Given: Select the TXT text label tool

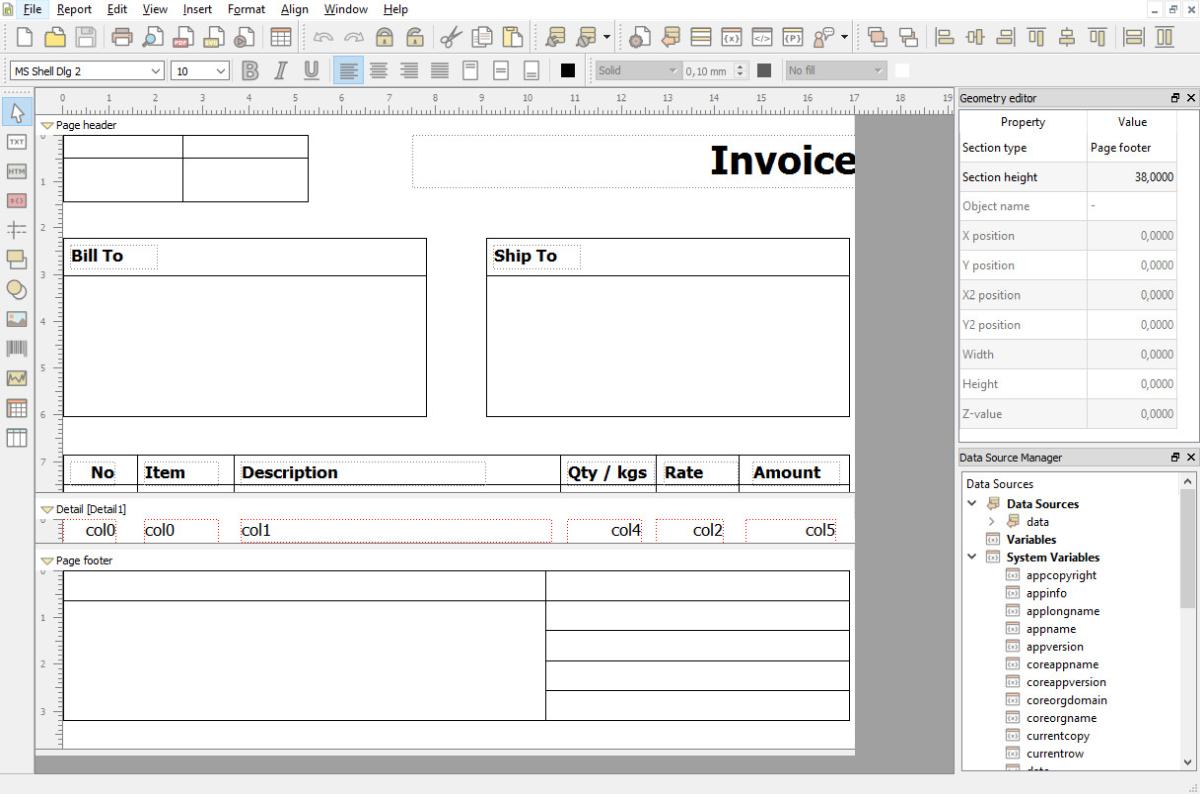Looking at the screenshot, I should pyautogui.click(x=17, y=142).
